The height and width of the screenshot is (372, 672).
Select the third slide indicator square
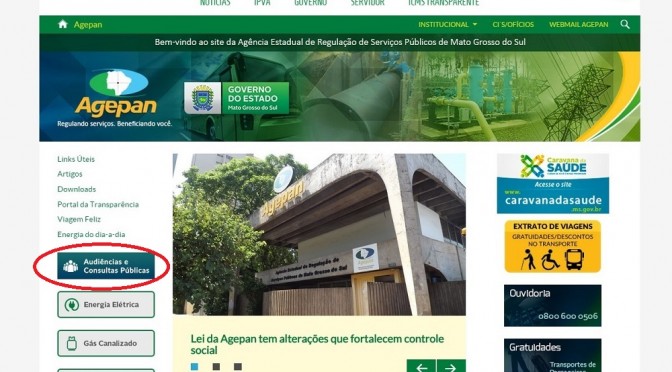[x=238, y=366]
